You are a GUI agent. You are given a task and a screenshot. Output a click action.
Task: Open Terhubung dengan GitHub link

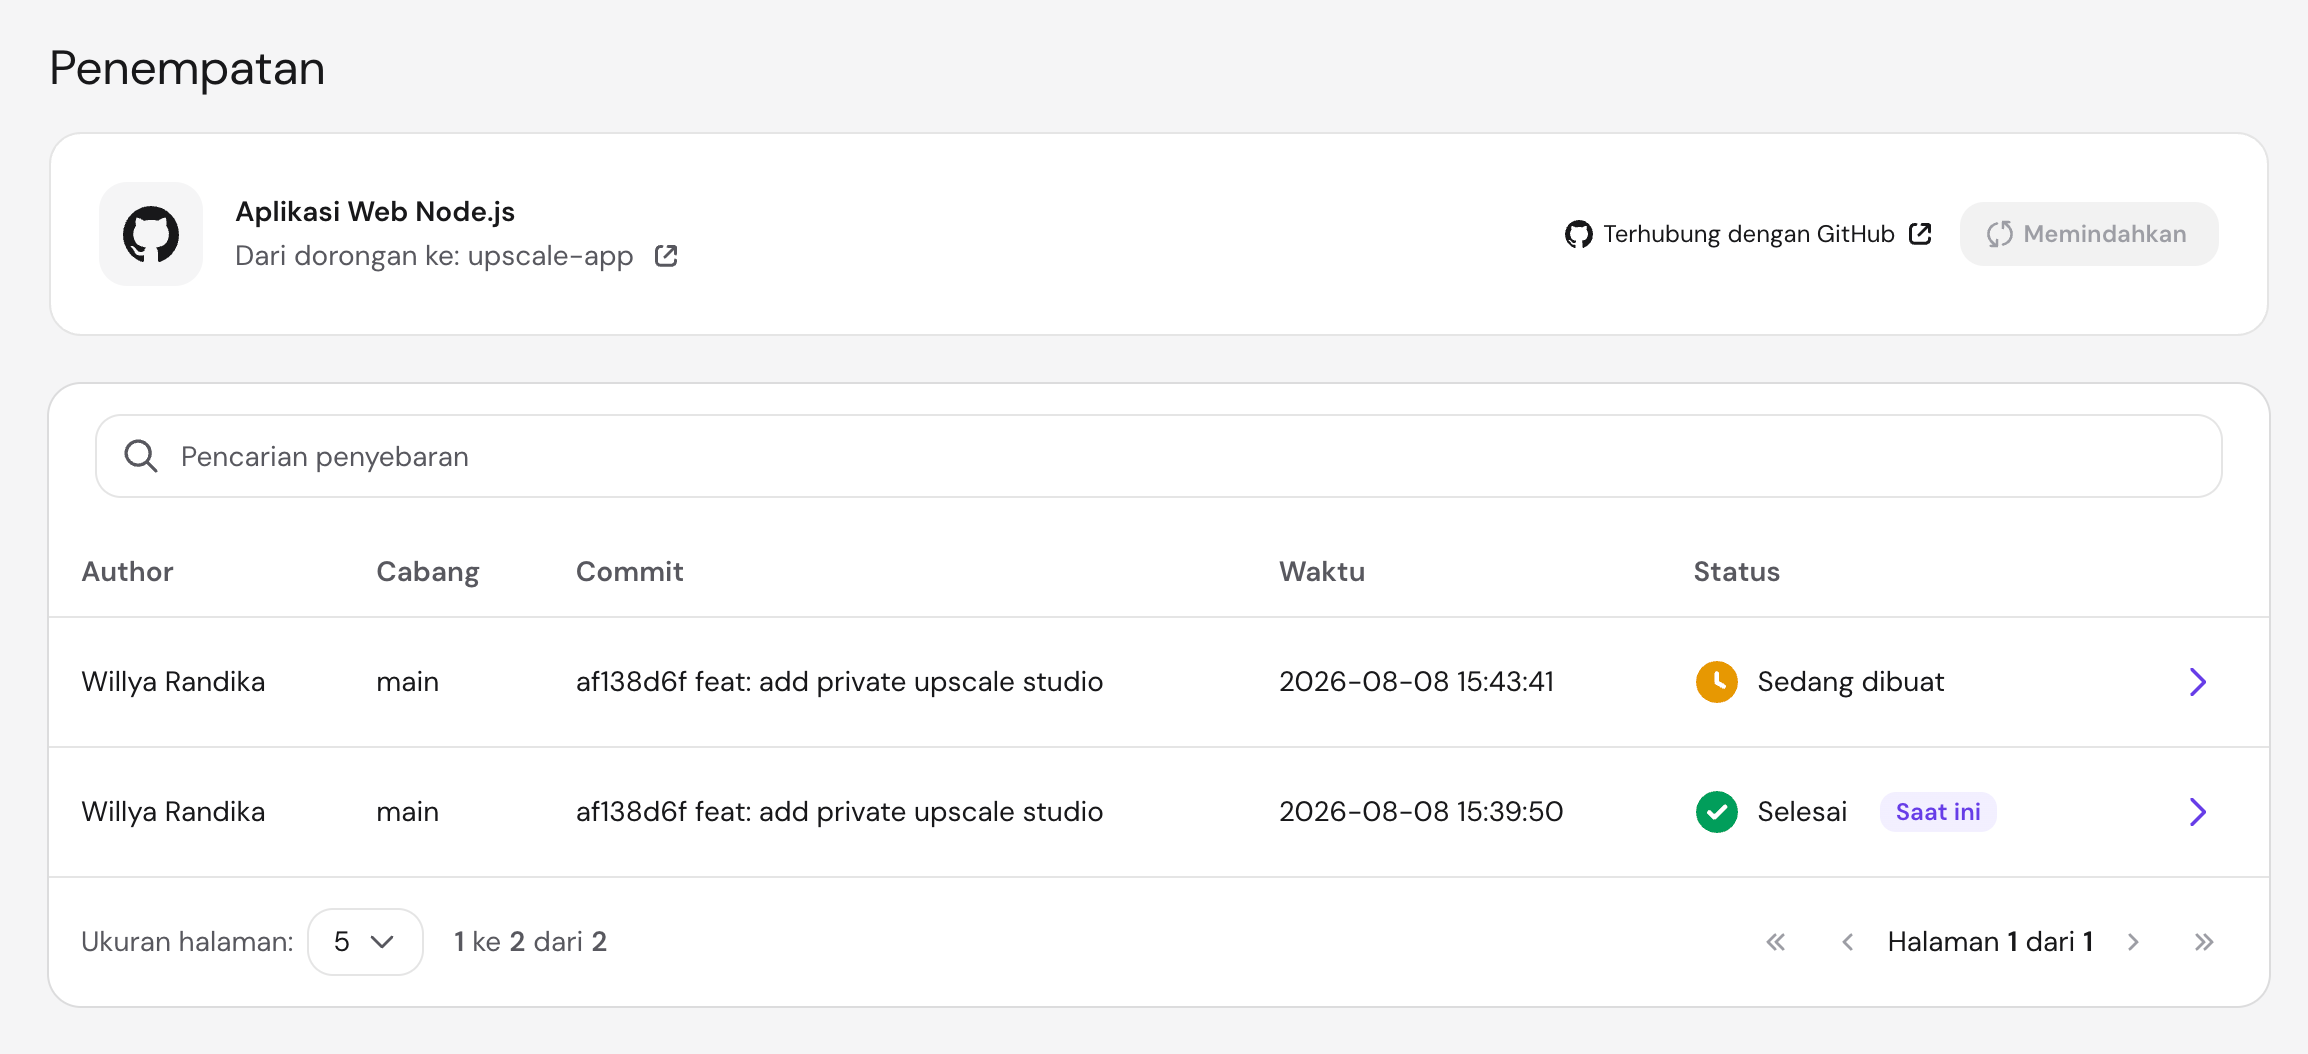1748,234
